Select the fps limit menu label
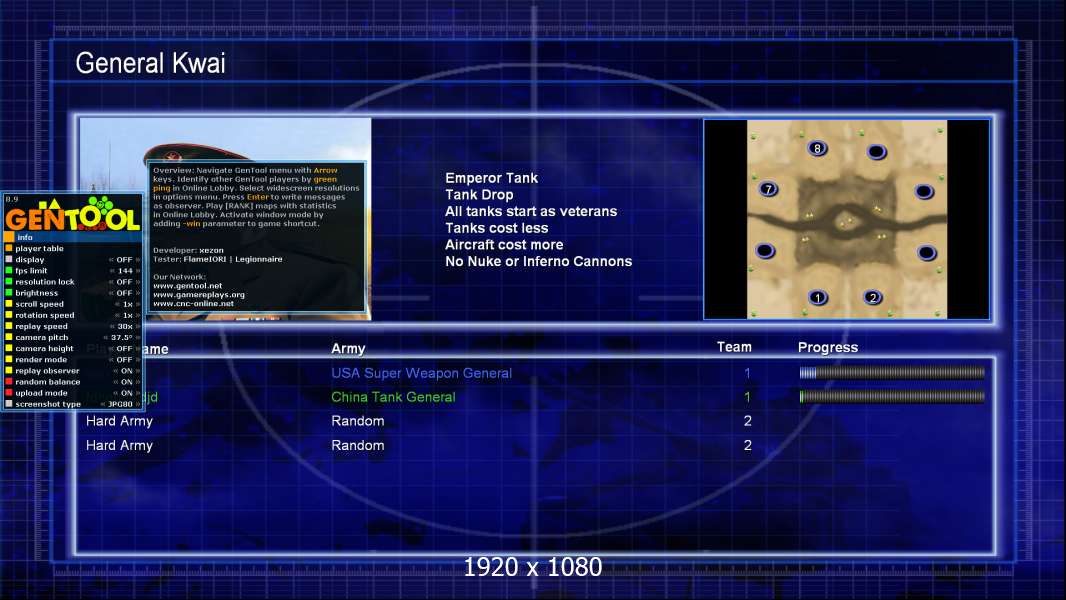This screenshot has width=1066, height=600. (31, 270)
